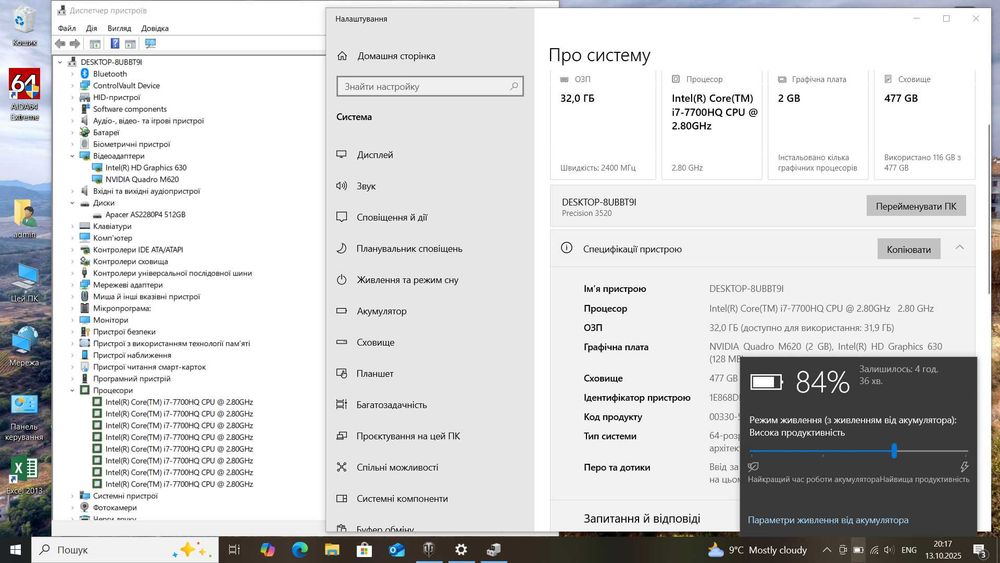Click the Знайти настройку search field
Image resolution: width=1000 pixels, height=563 pixels.
tap(430, 86)
